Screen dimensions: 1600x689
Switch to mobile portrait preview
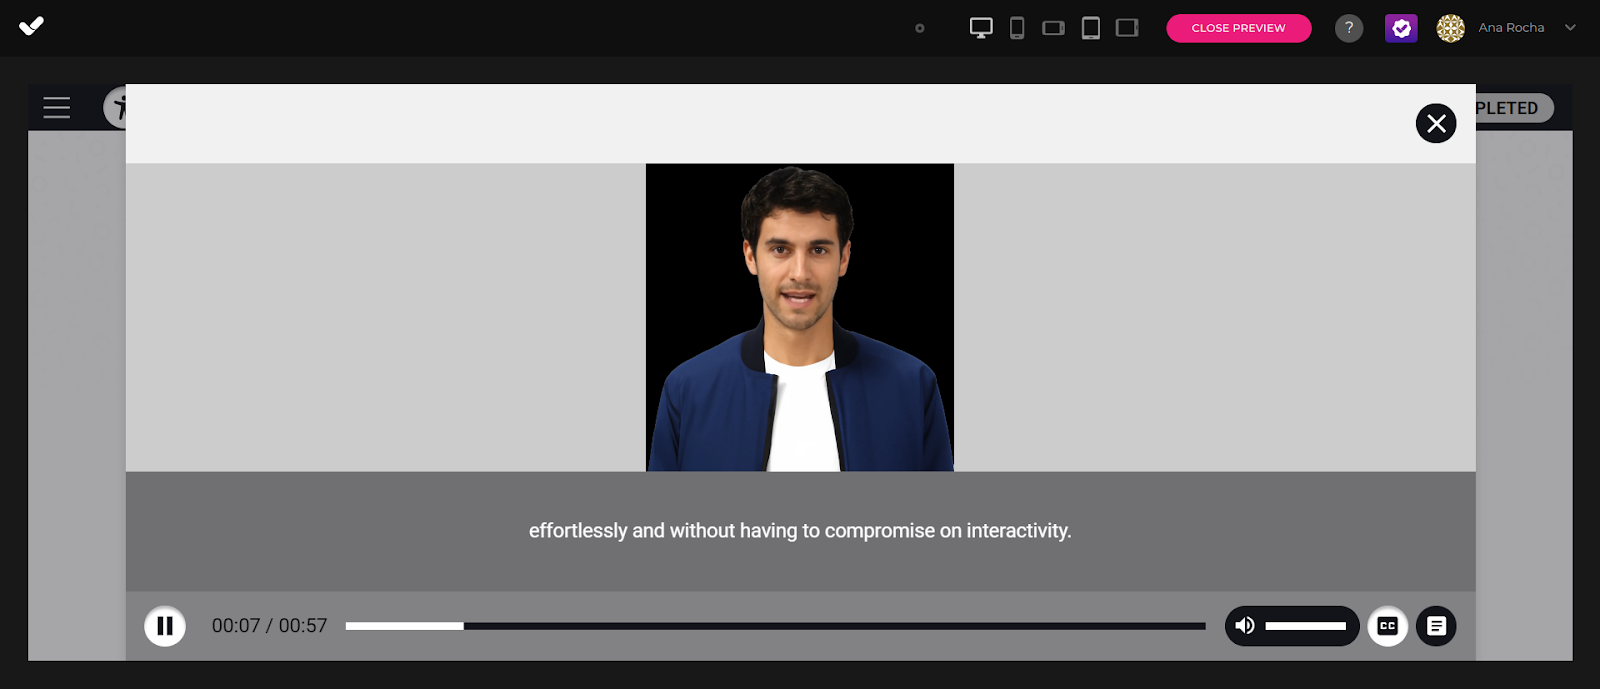(x=1017, y=28)
